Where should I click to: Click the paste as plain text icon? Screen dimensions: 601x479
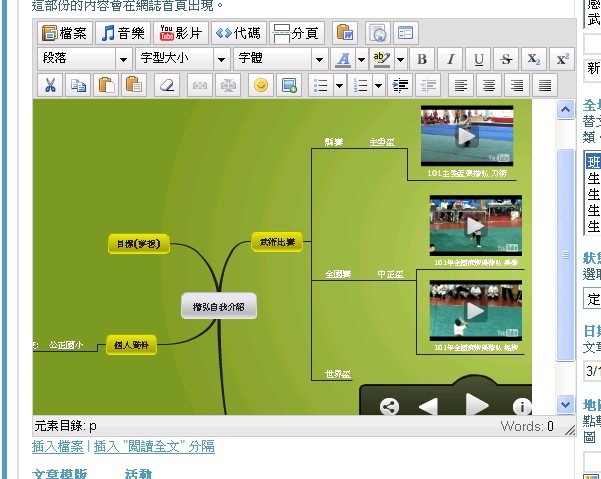134,85
